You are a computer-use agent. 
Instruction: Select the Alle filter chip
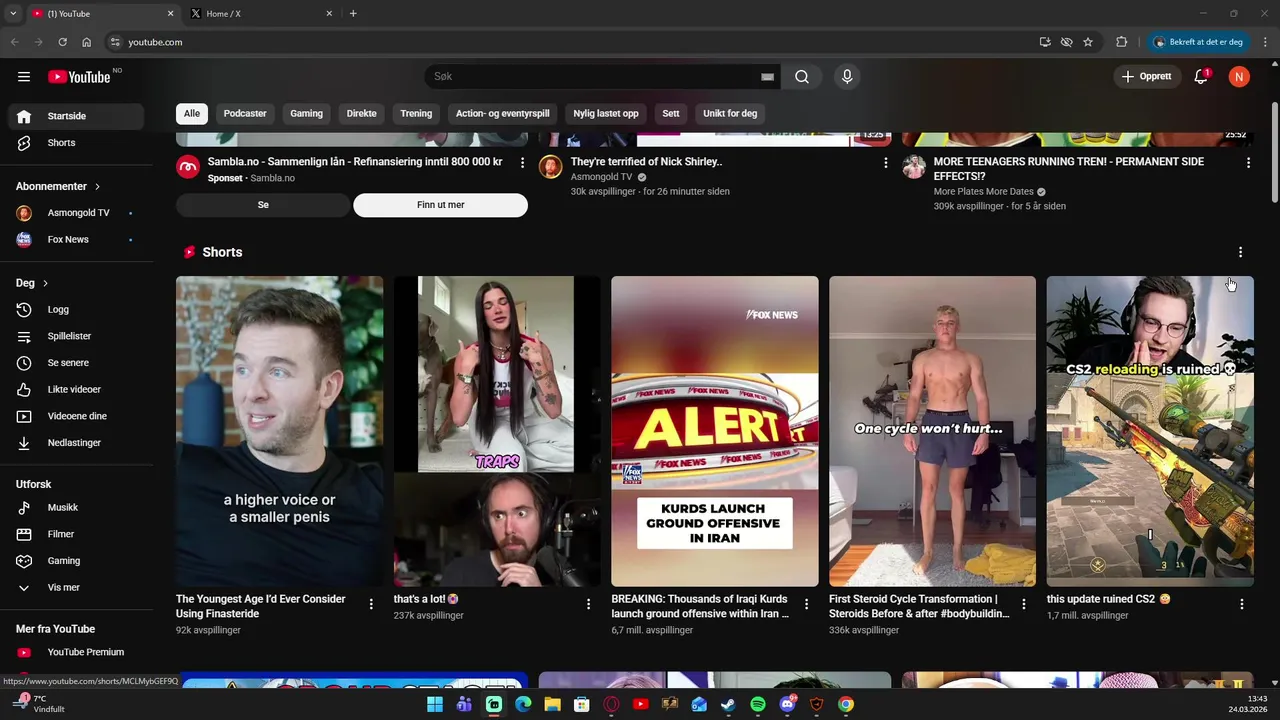[x=192, y=114]
